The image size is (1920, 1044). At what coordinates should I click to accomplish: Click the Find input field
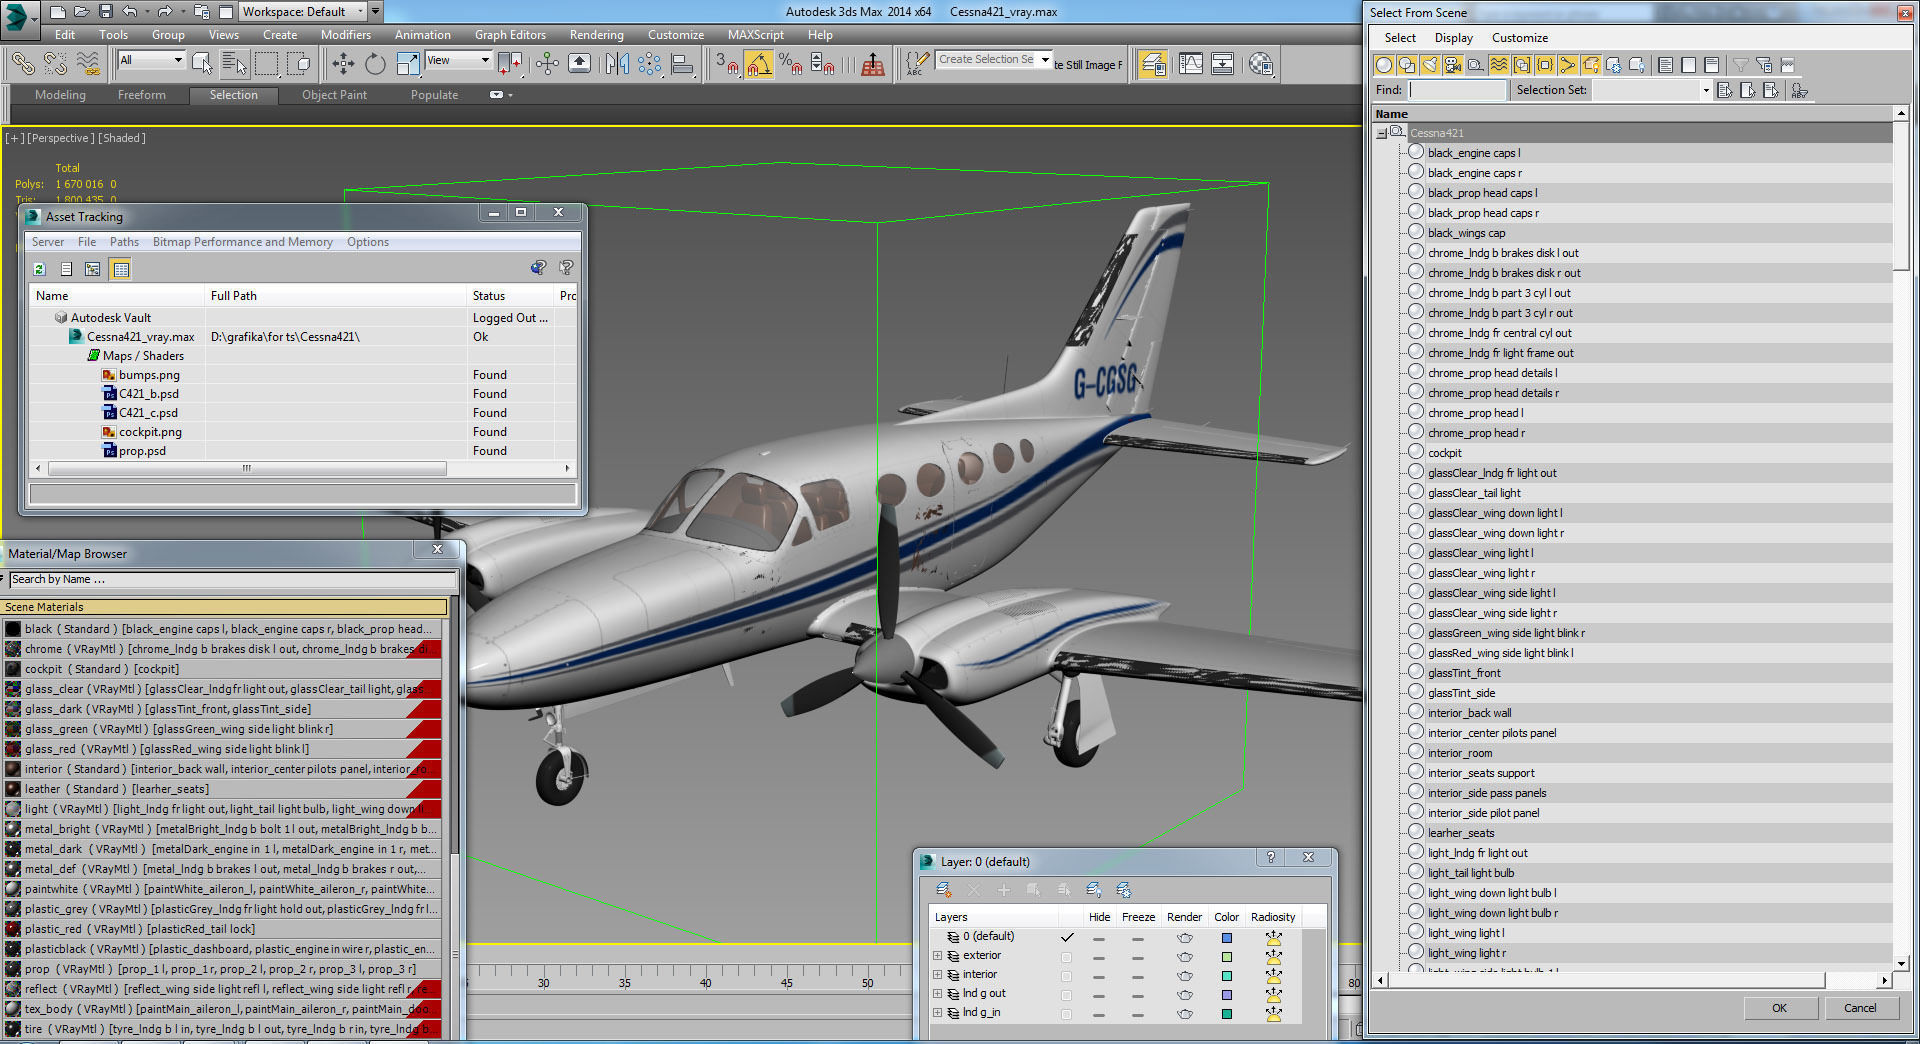click(x=1457, y=90)
